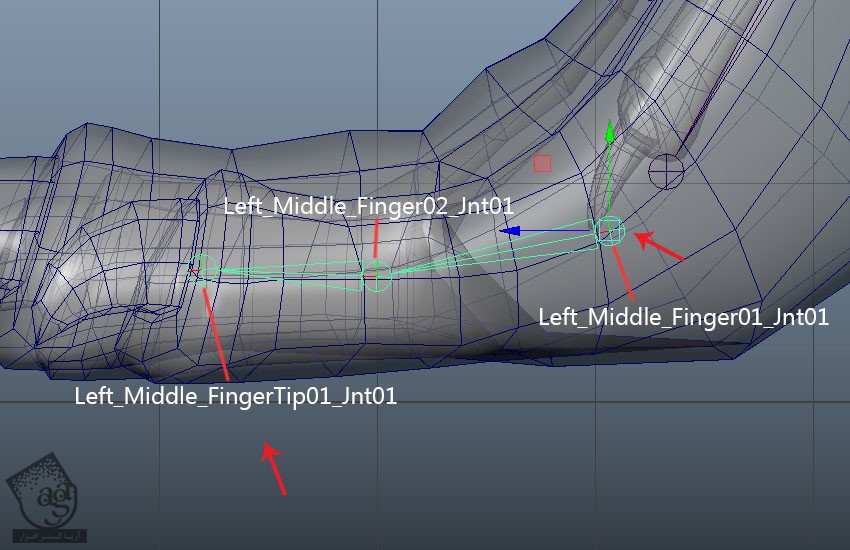This screenshot has width=850, height=550.
Task: Click the Left_Middle_Finger01_Jnt01 text label
Action: pos(683,317)
